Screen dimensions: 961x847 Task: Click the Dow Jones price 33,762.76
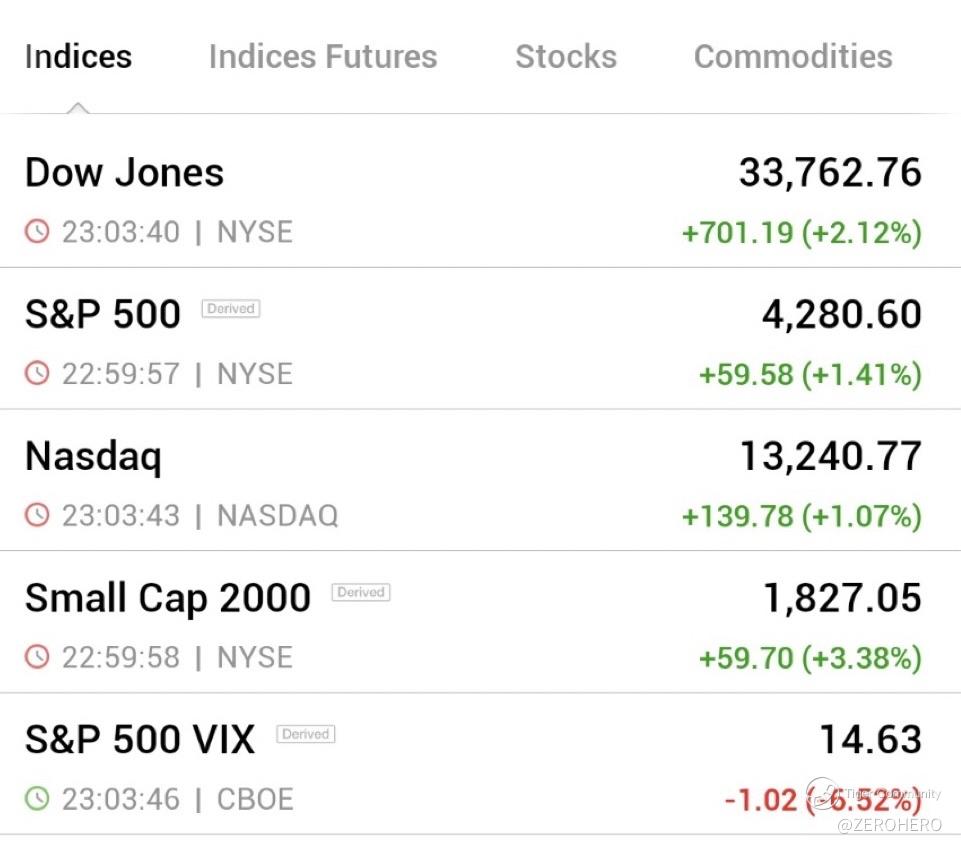(x=830, y=173)
